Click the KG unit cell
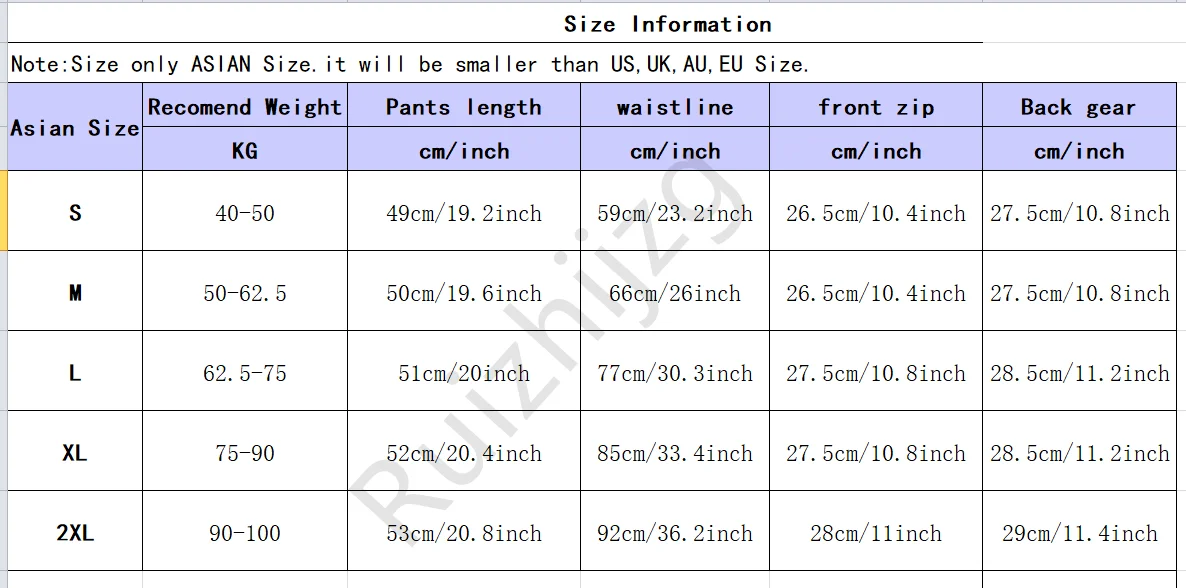Screen dimensions: 1186x588 pyautogui.click(x=245, y=151)
